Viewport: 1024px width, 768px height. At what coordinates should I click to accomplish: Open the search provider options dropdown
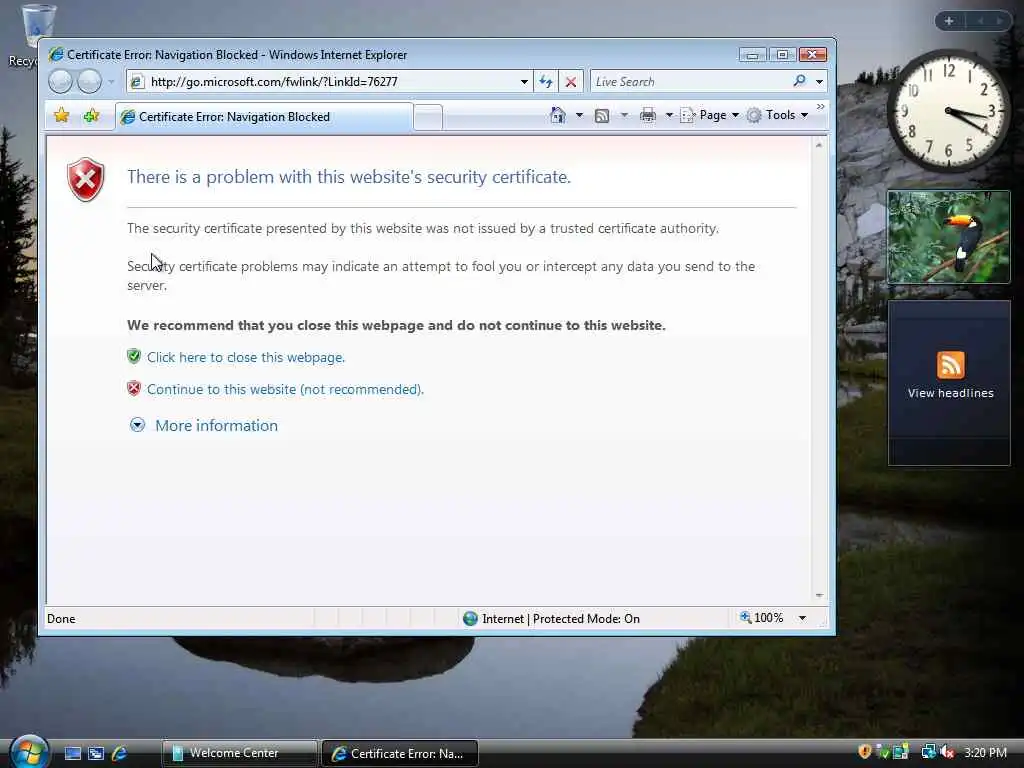[x=819, y=82]
